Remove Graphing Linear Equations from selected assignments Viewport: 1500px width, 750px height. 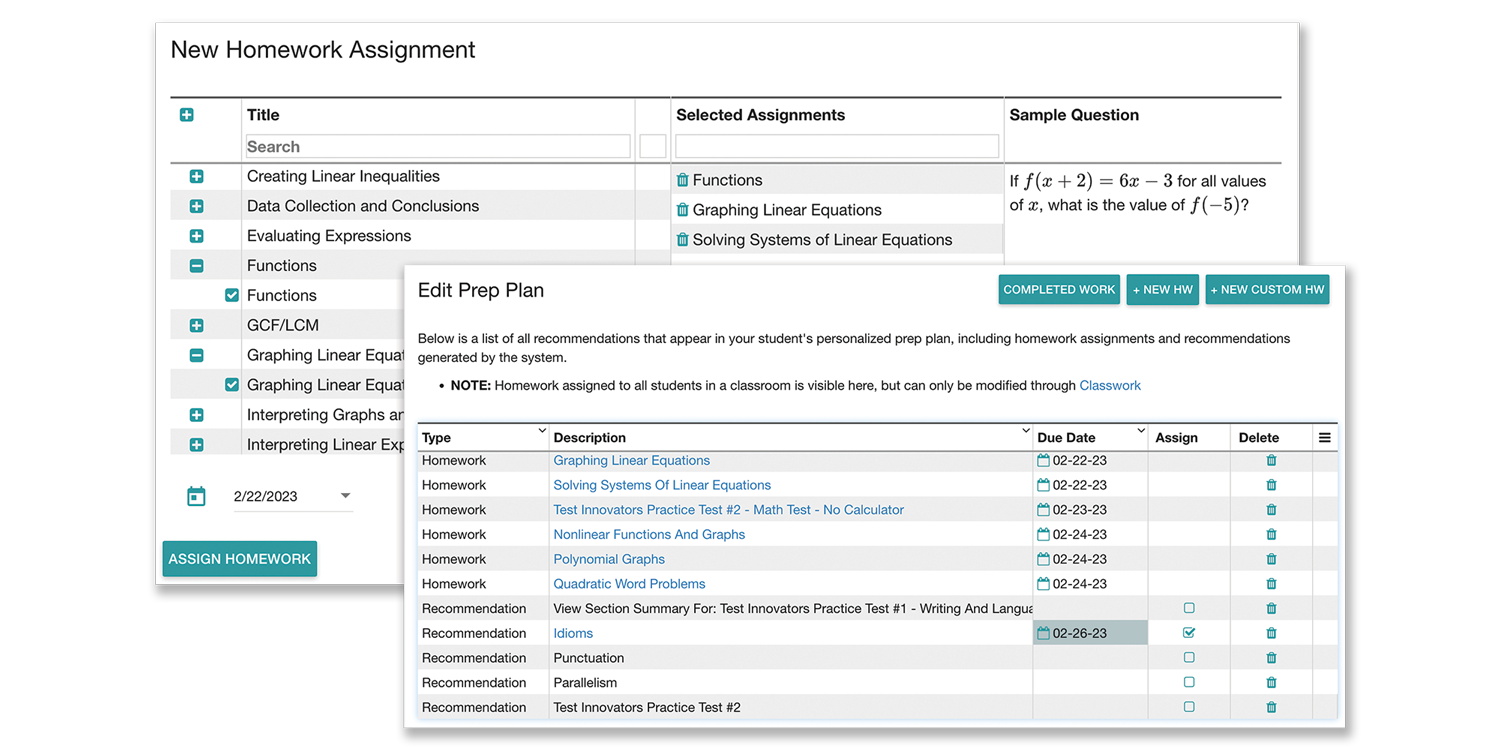[x=683, y=210]
